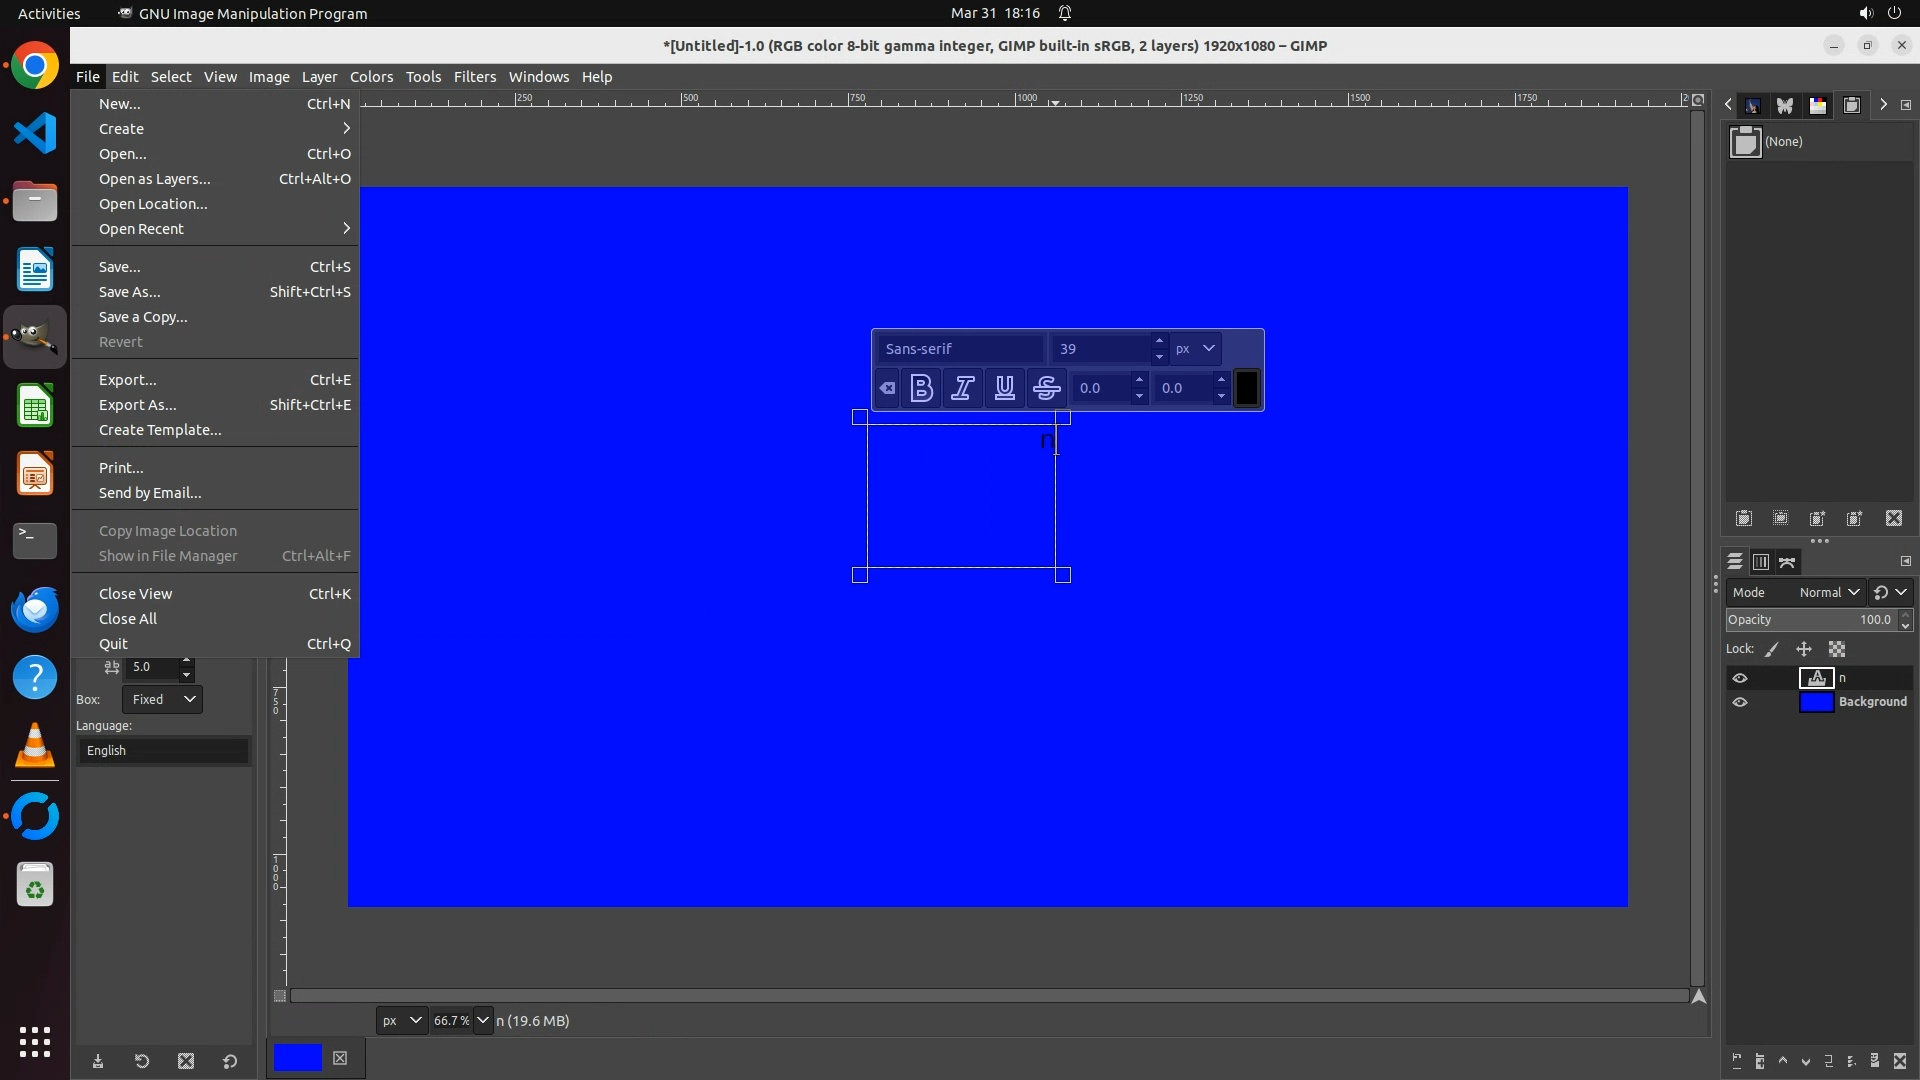This screenshot has height=1080, width=1920.
Task: Add a mask to the layer
Action: (x=1874, y=1061)
